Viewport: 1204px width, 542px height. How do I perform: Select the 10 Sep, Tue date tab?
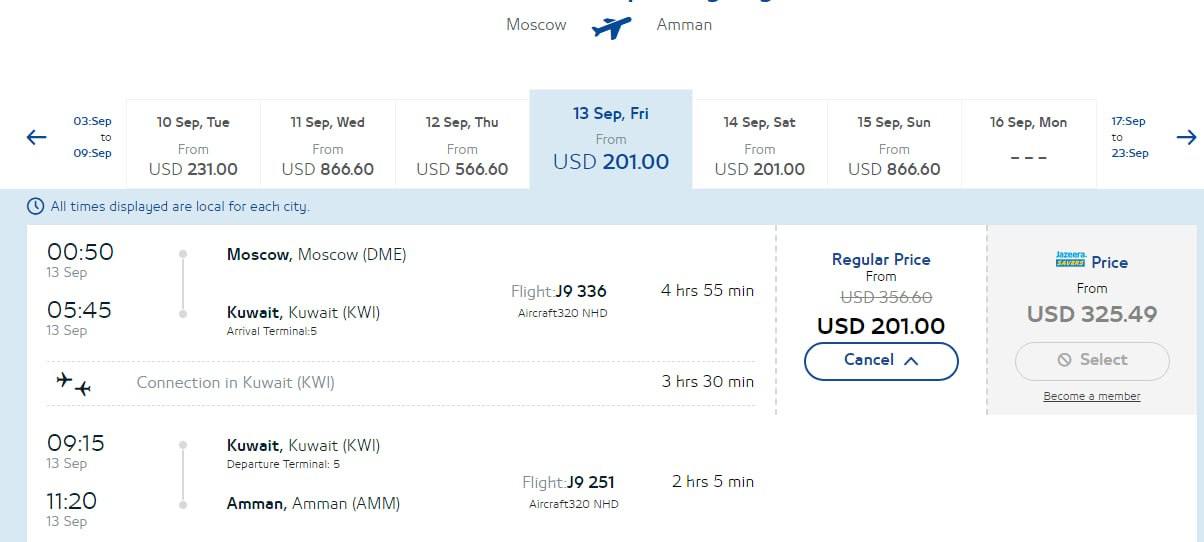193,145
